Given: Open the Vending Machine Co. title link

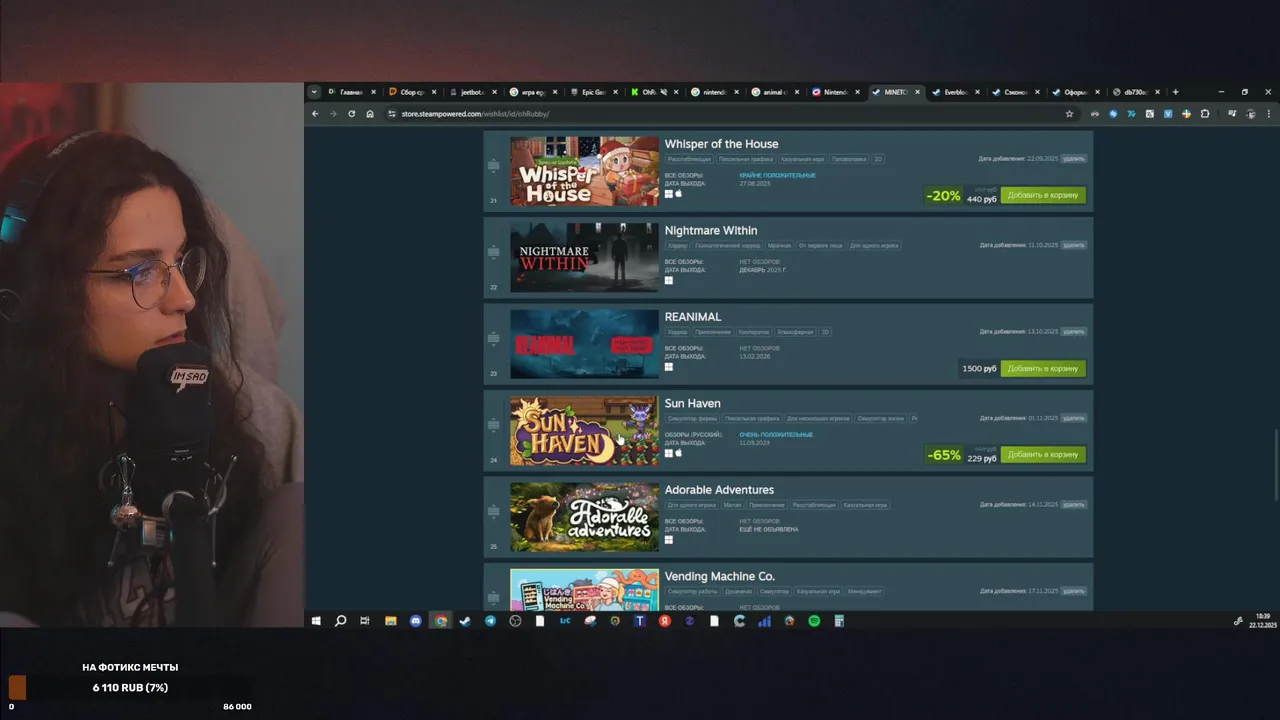Looking at the screenshot, I should click(719, 577).
